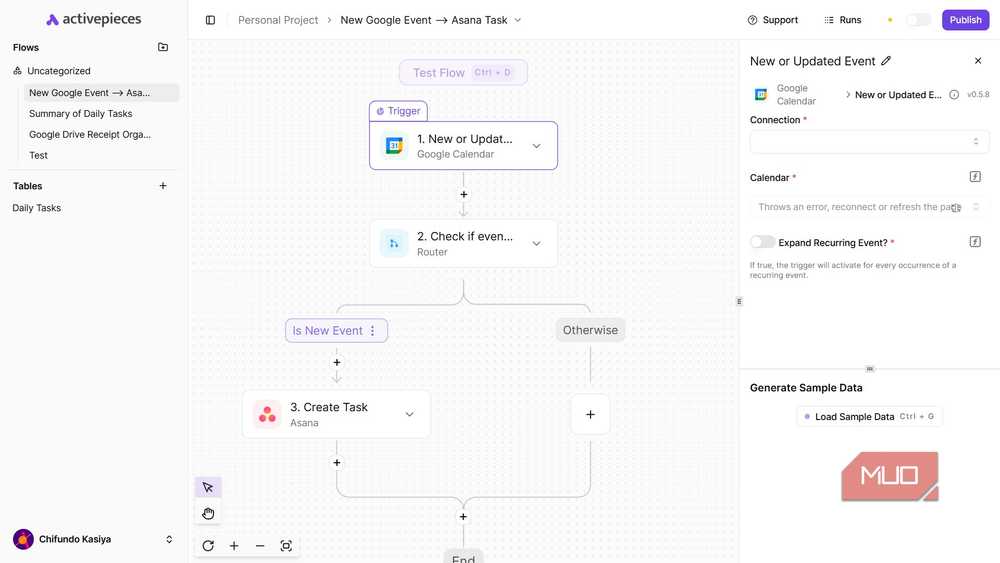Zoom out on the canvas
This screenshot has height=563, width=1000.
(x=260, y=546)
